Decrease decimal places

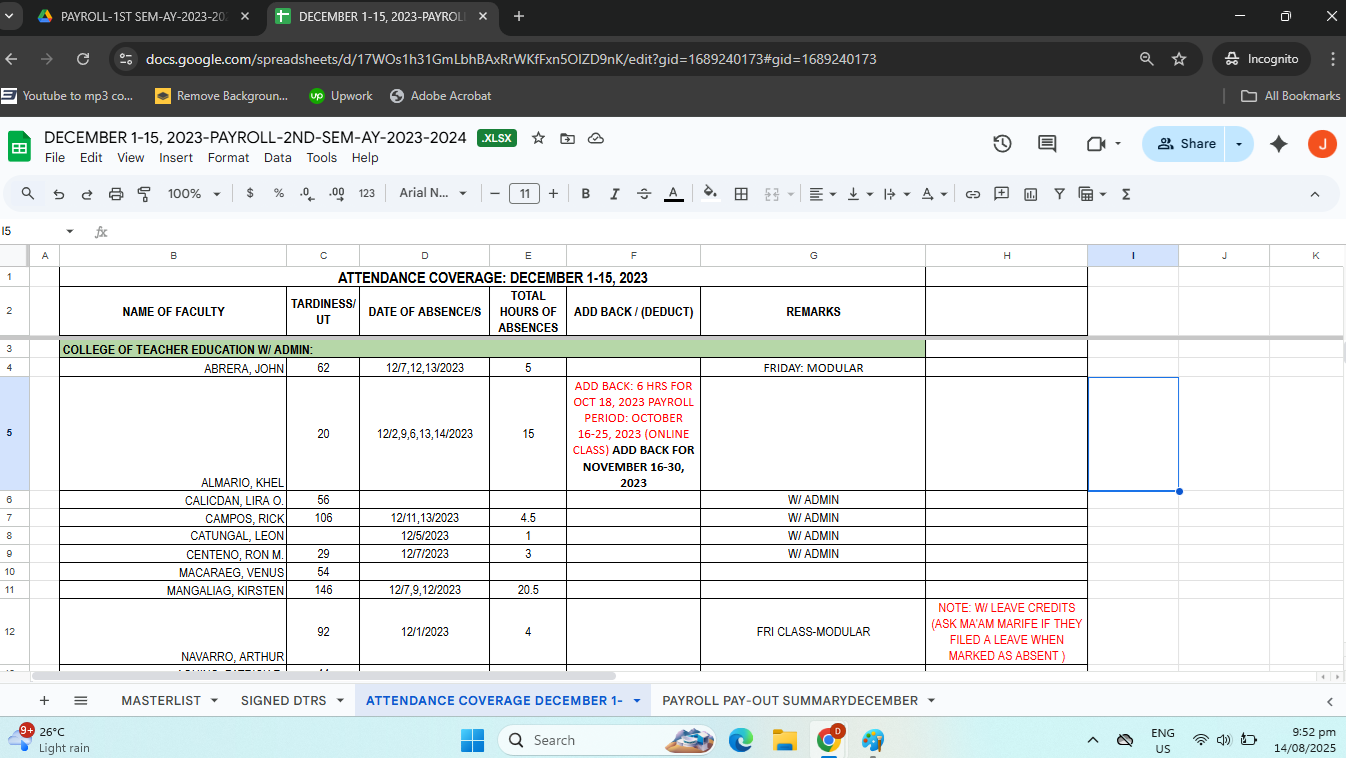click(307, 194)
